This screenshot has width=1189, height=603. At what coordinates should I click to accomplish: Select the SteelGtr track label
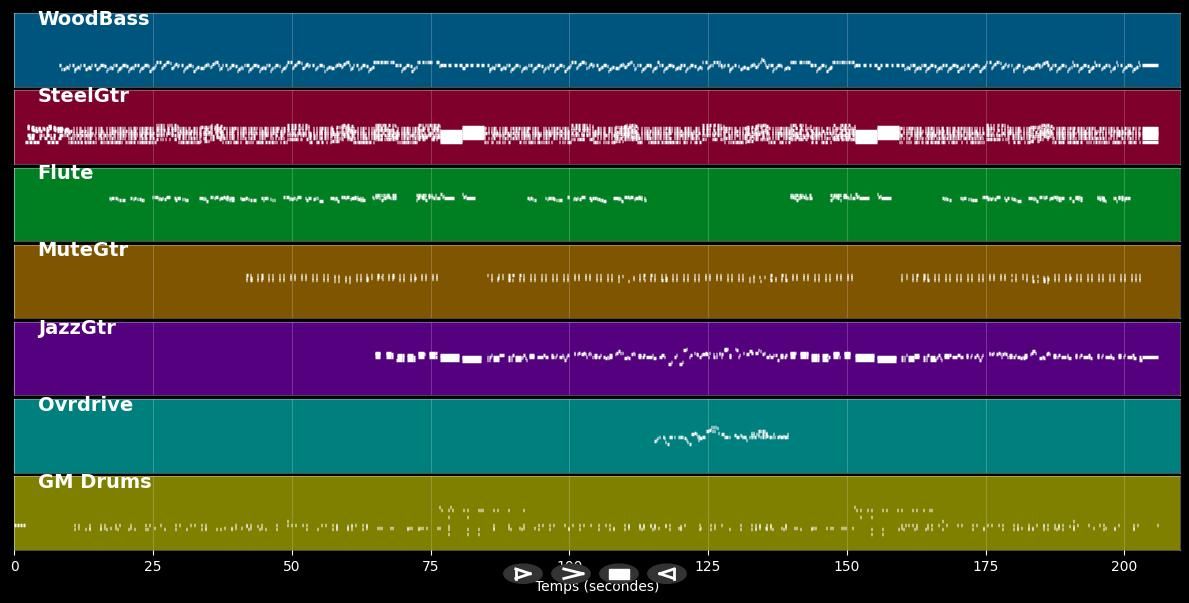point(83,96)
